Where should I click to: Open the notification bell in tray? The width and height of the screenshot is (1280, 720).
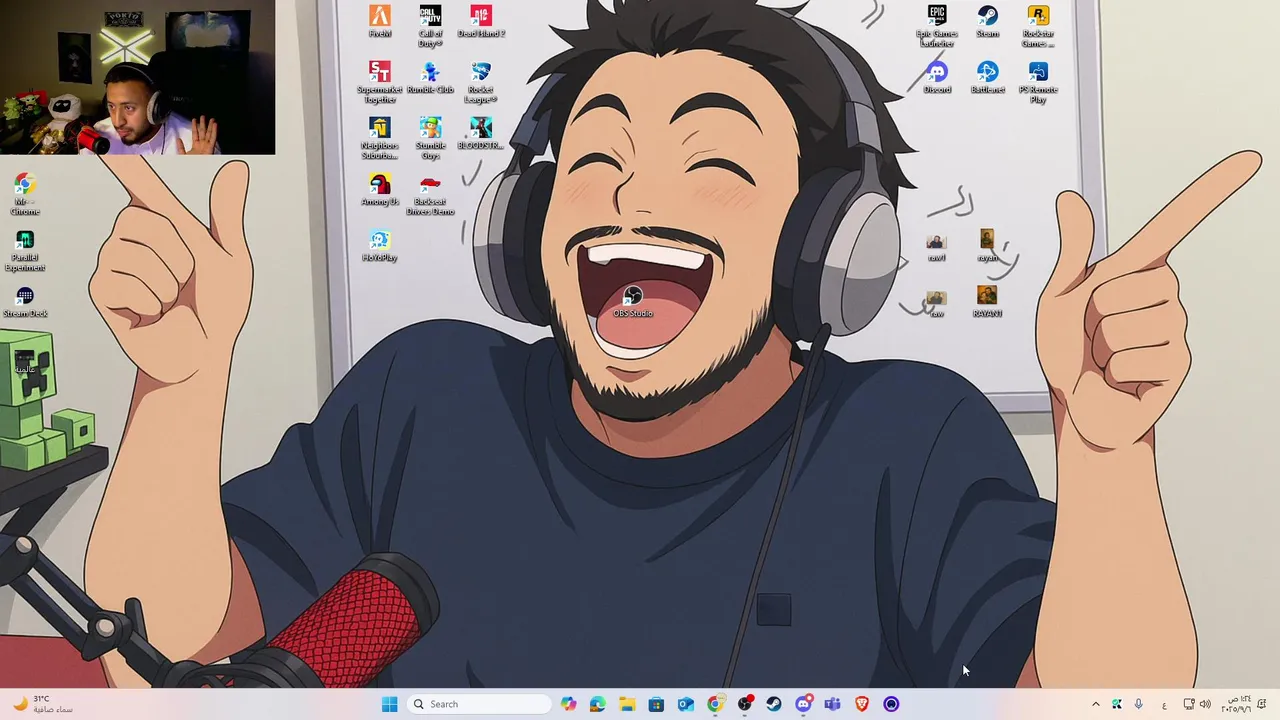tap(1263, 704)
